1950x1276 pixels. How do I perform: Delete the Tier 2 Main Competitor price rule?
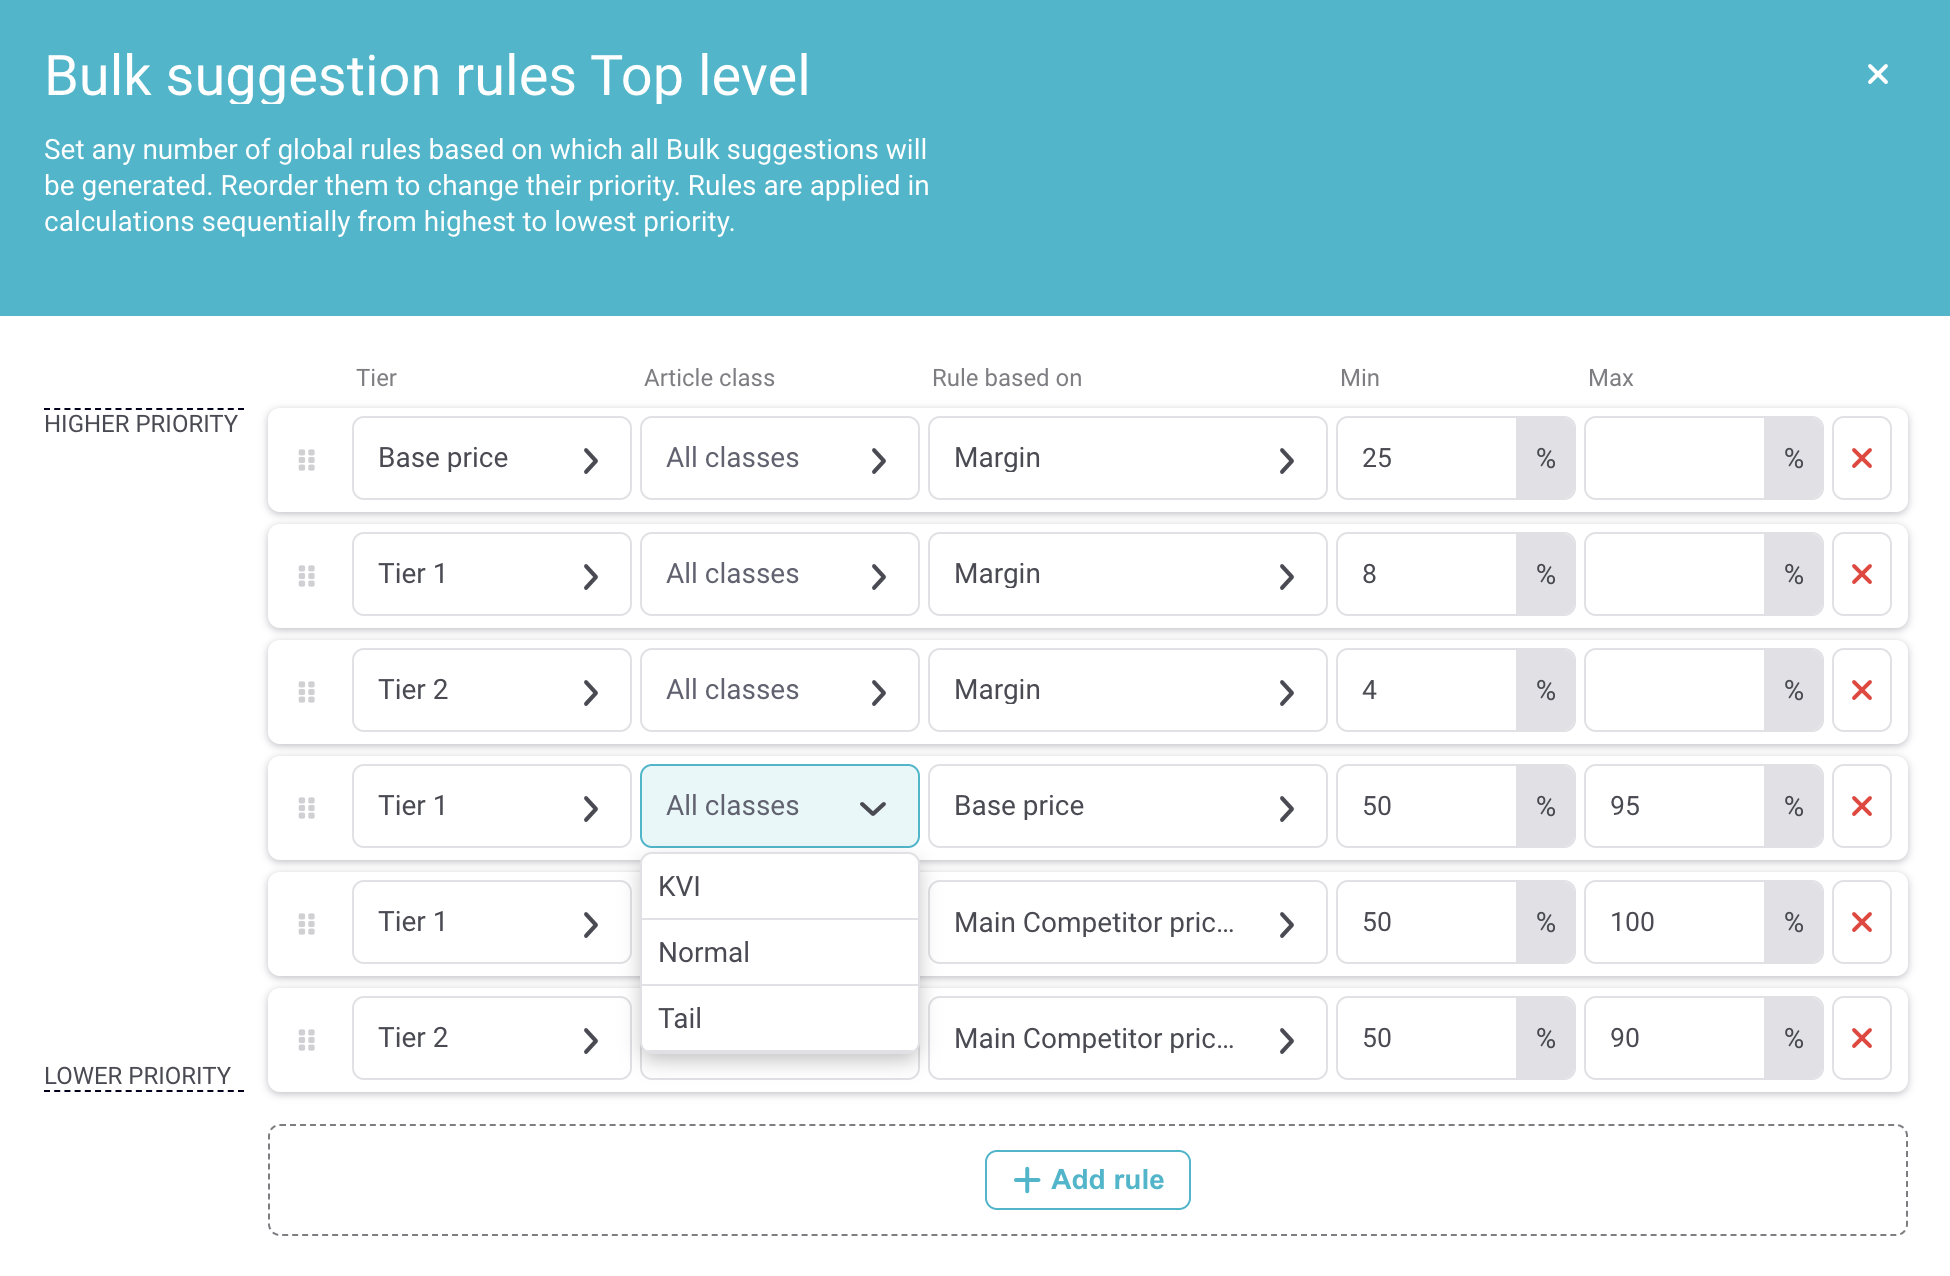[1861, 1039]
